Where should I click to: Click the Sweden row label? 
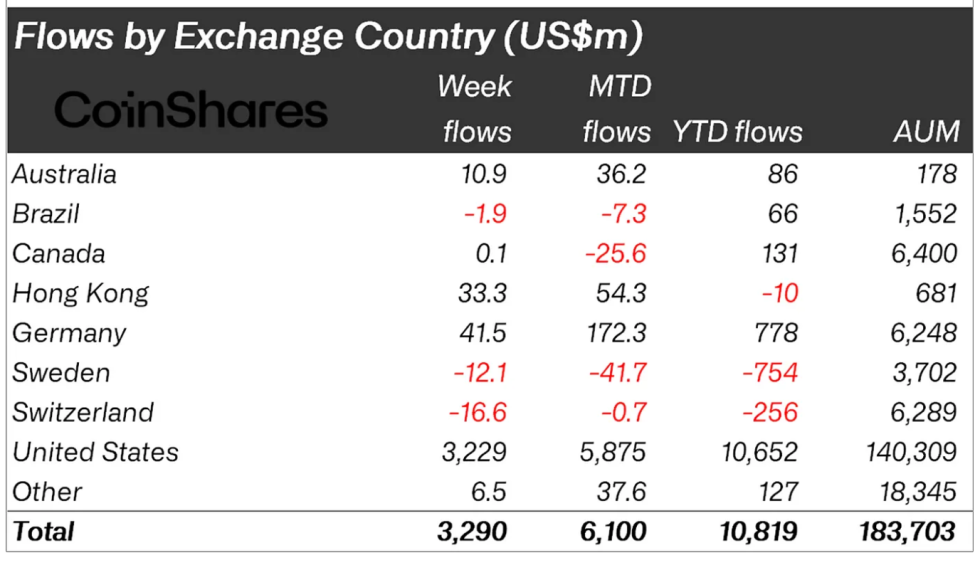61,373
